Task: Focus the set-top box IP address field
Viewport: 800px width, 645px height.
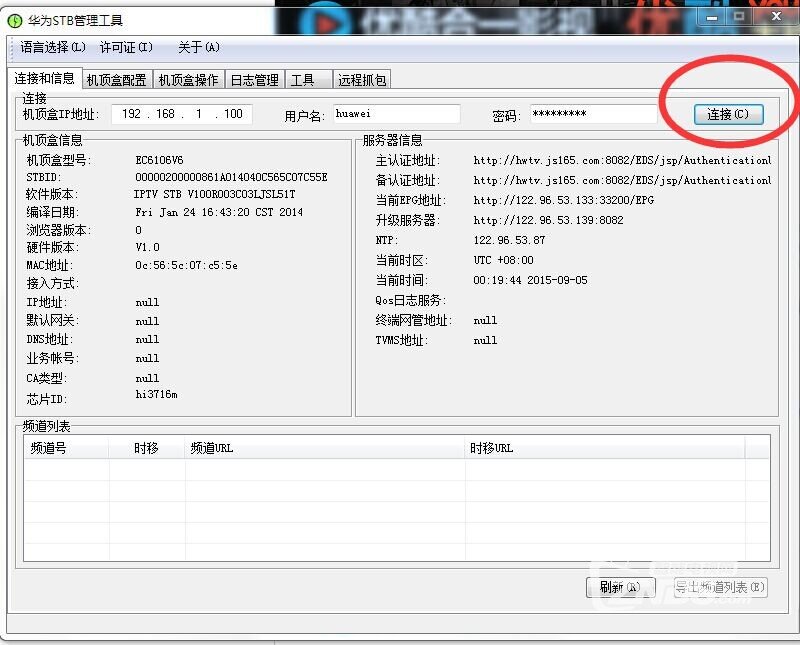Action: [x=182, y=114]
